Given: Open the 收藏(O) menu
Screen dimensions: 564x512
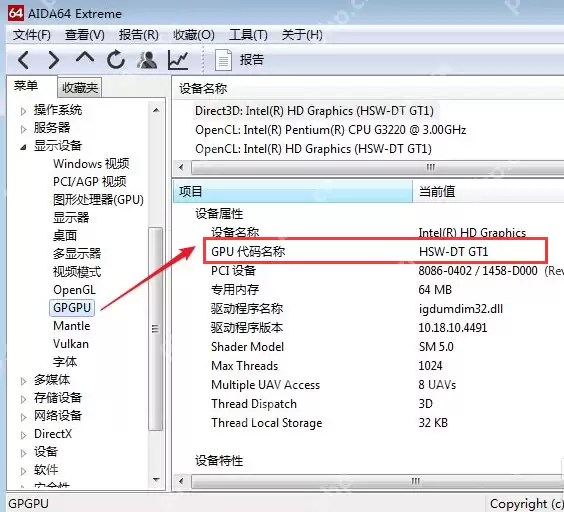Looking at the screenshot, I should (194, 35).
